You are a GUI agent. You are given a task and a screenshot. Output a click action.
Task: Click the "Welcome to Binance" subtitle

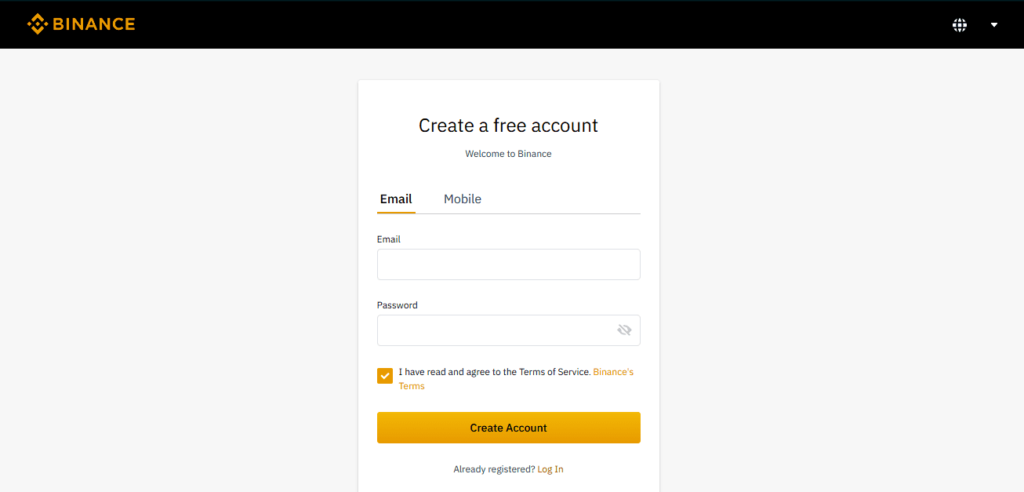coord(508,154)
